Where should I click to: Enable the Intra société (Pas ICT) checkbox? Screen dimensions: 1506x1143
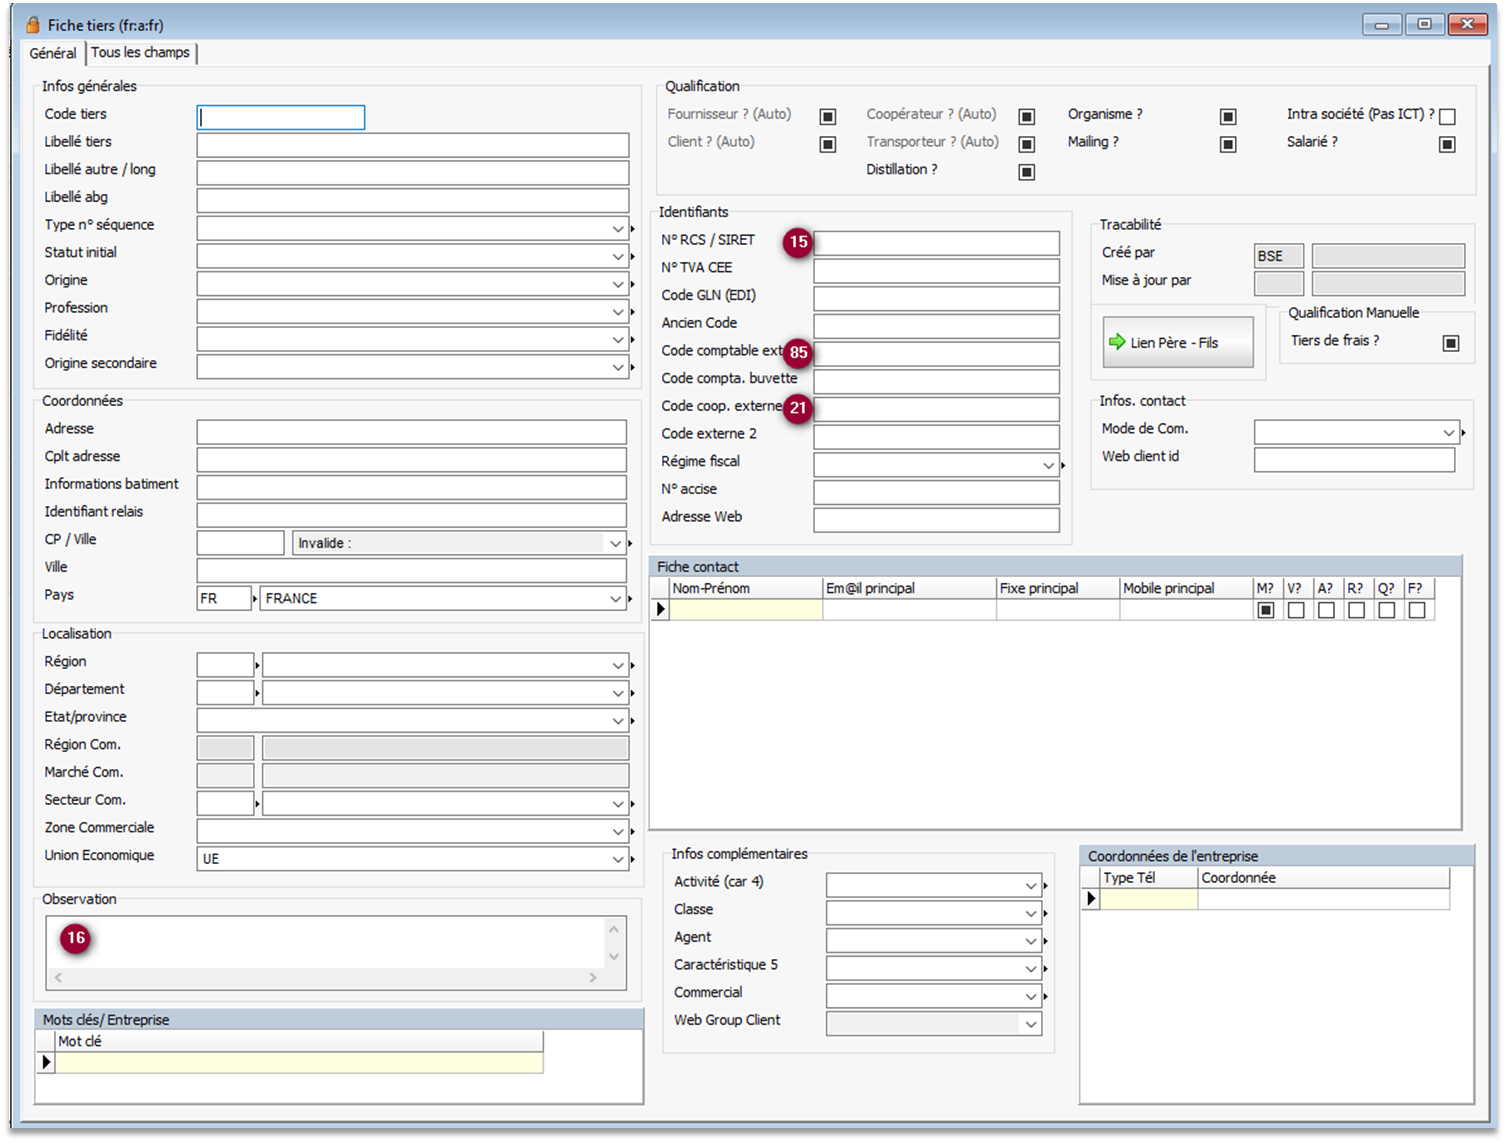pyautogui.click(x=1447, y=117)
